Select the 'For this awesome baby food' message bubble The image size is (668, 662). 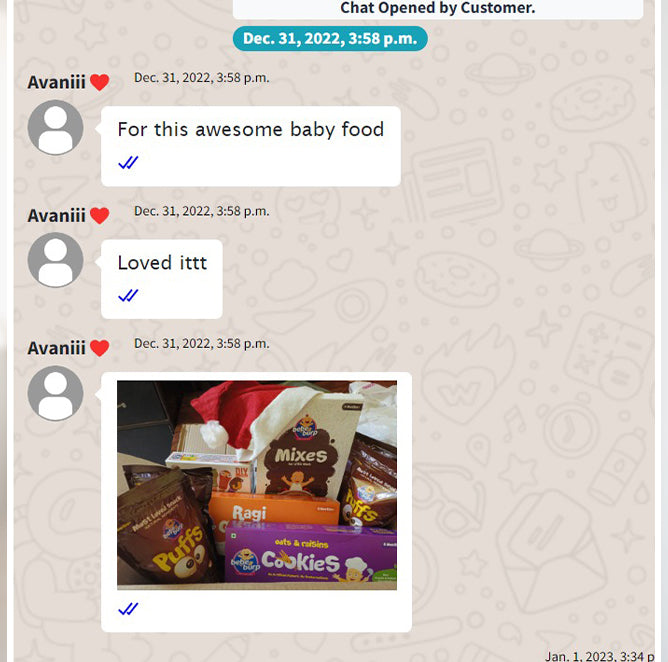click(x=251, y=146)
